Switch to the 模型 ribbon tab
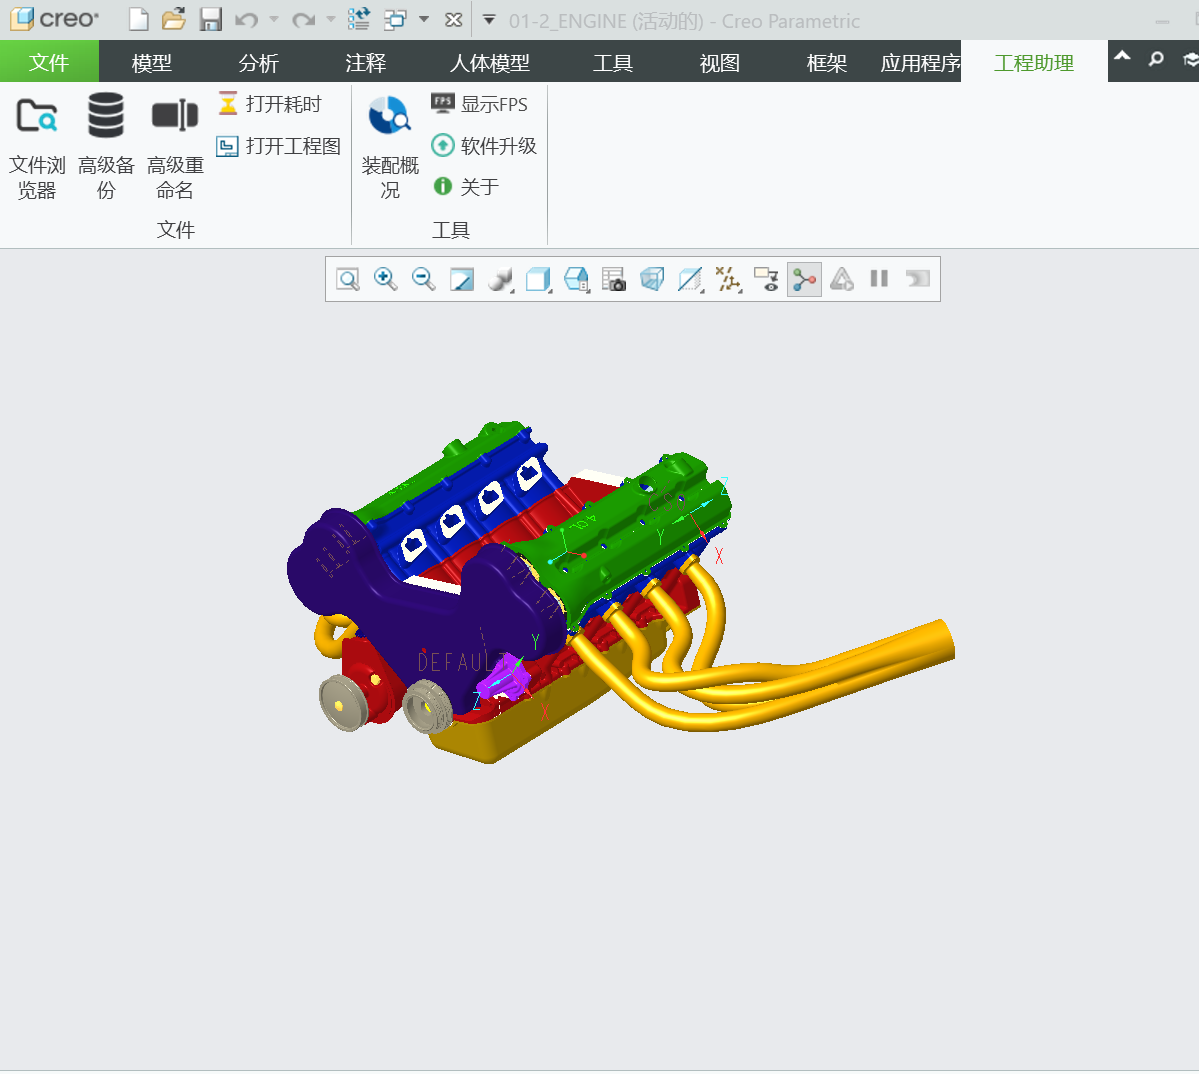This screenshot has height=1074, width=1199. coord(152,63)
